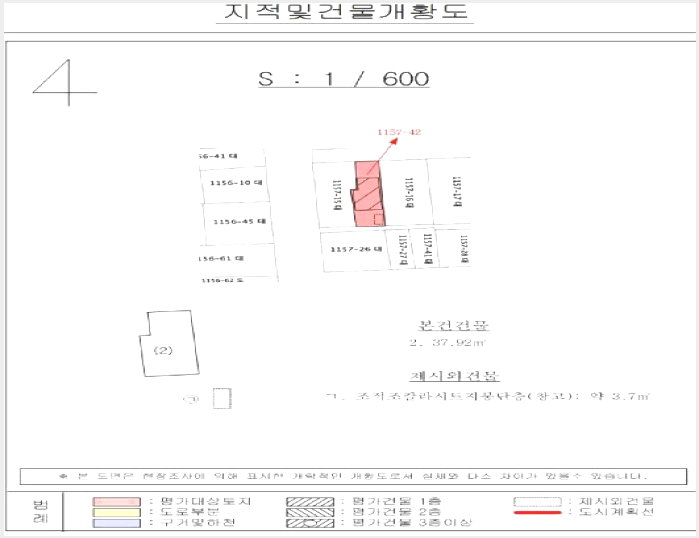
Task: Click the underlined heading 제시외건물
Action: (x=454, y=376)
